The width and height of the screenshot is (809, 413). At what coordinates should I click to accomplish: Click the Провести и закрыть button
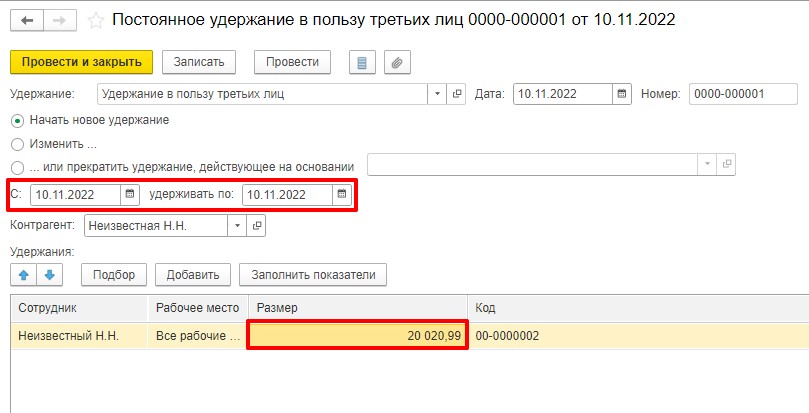(x=82, y=62)
